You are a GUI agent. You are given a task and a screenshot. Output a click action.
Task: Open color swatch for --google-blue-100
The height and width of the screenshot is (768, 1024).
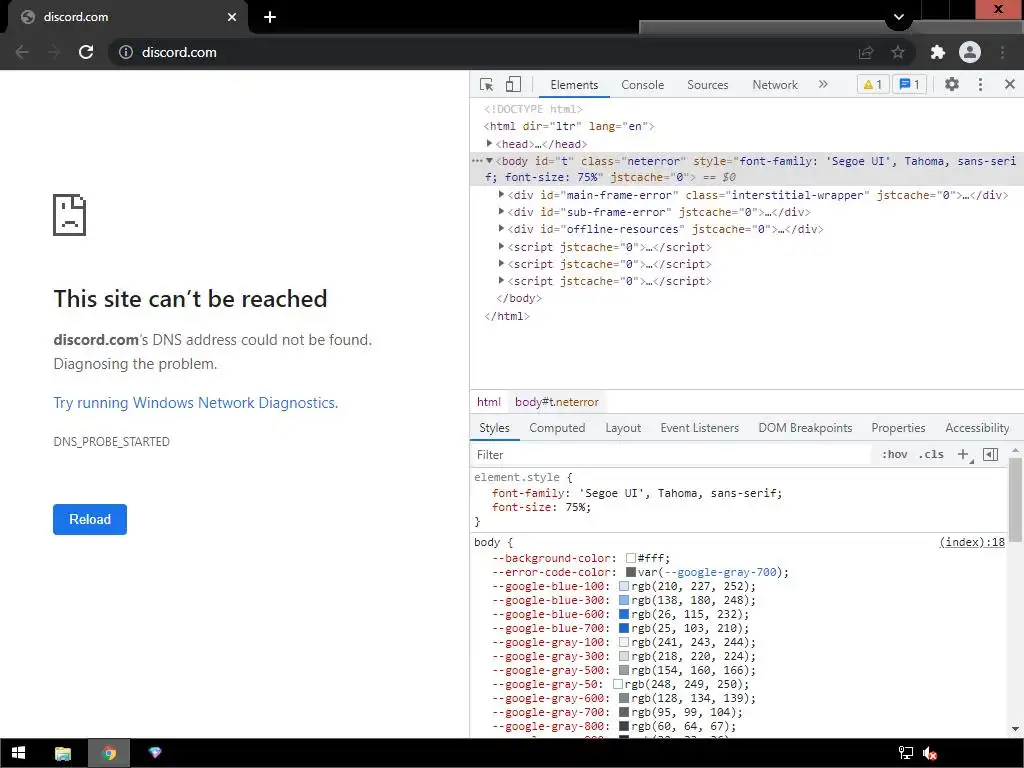pyautogui.click(x=624, y=586)
